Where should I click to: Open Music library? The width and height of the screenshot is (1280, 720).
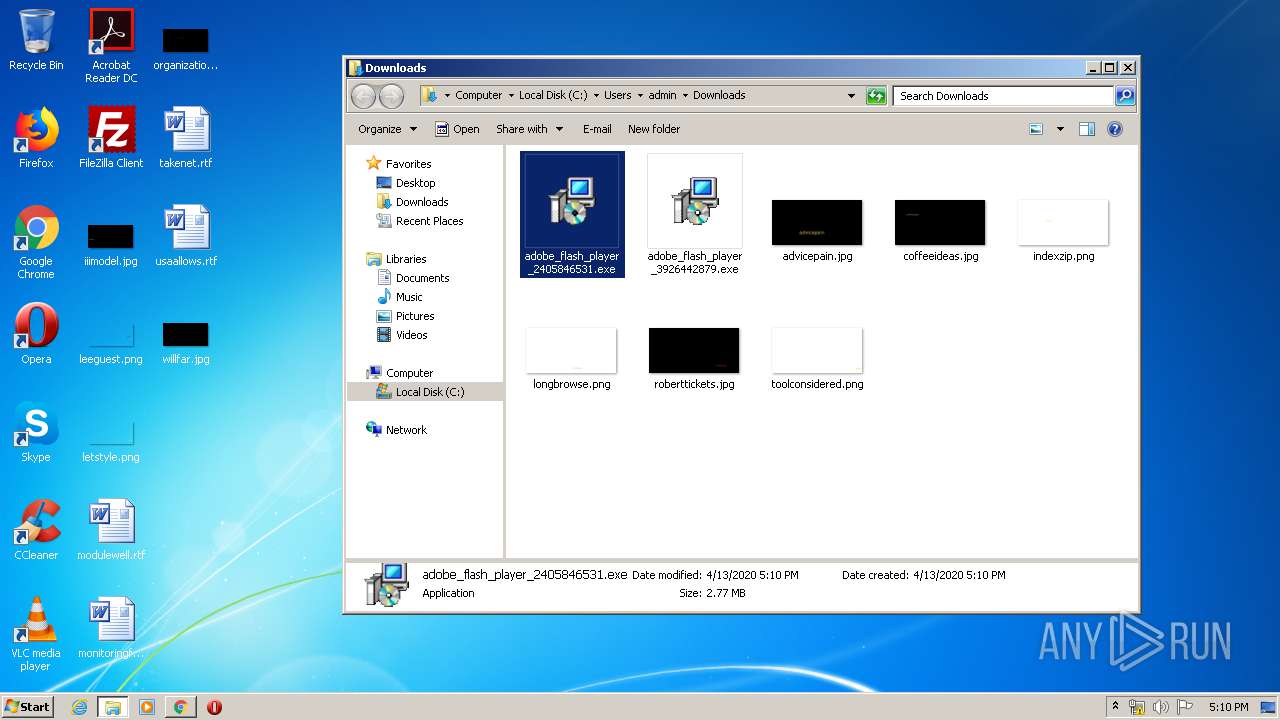[400, 297]
